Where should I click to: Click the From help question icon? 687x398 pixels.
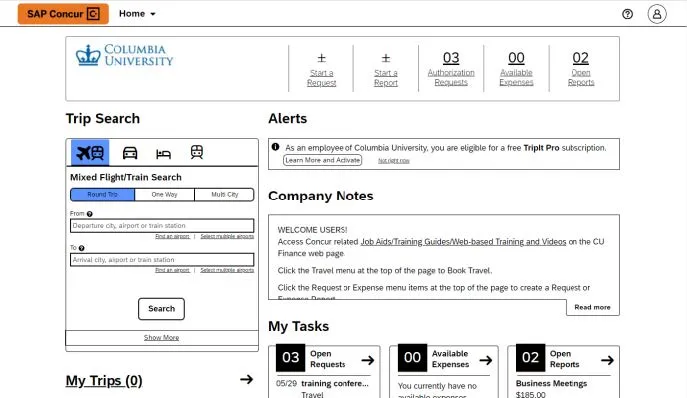pos(89,214)
